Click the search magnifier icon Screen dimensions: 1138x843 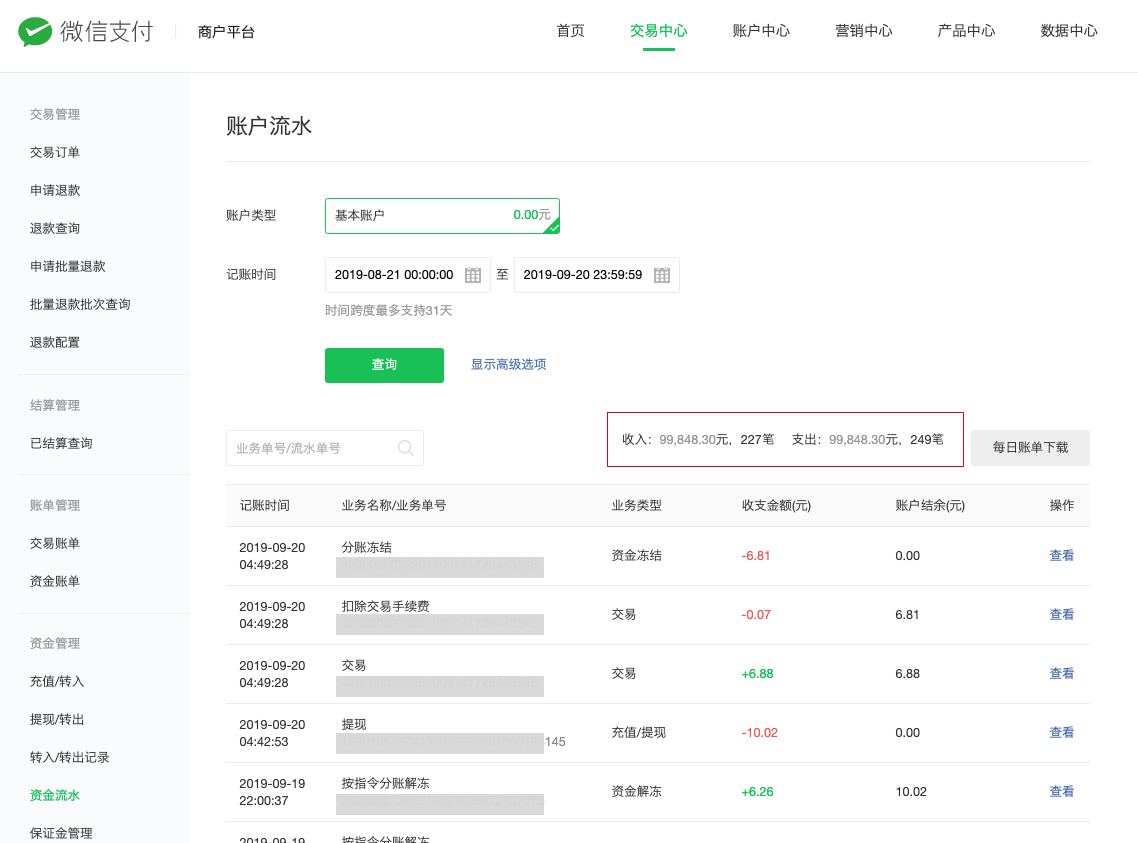pyautogui.click(x=406, y=448)
